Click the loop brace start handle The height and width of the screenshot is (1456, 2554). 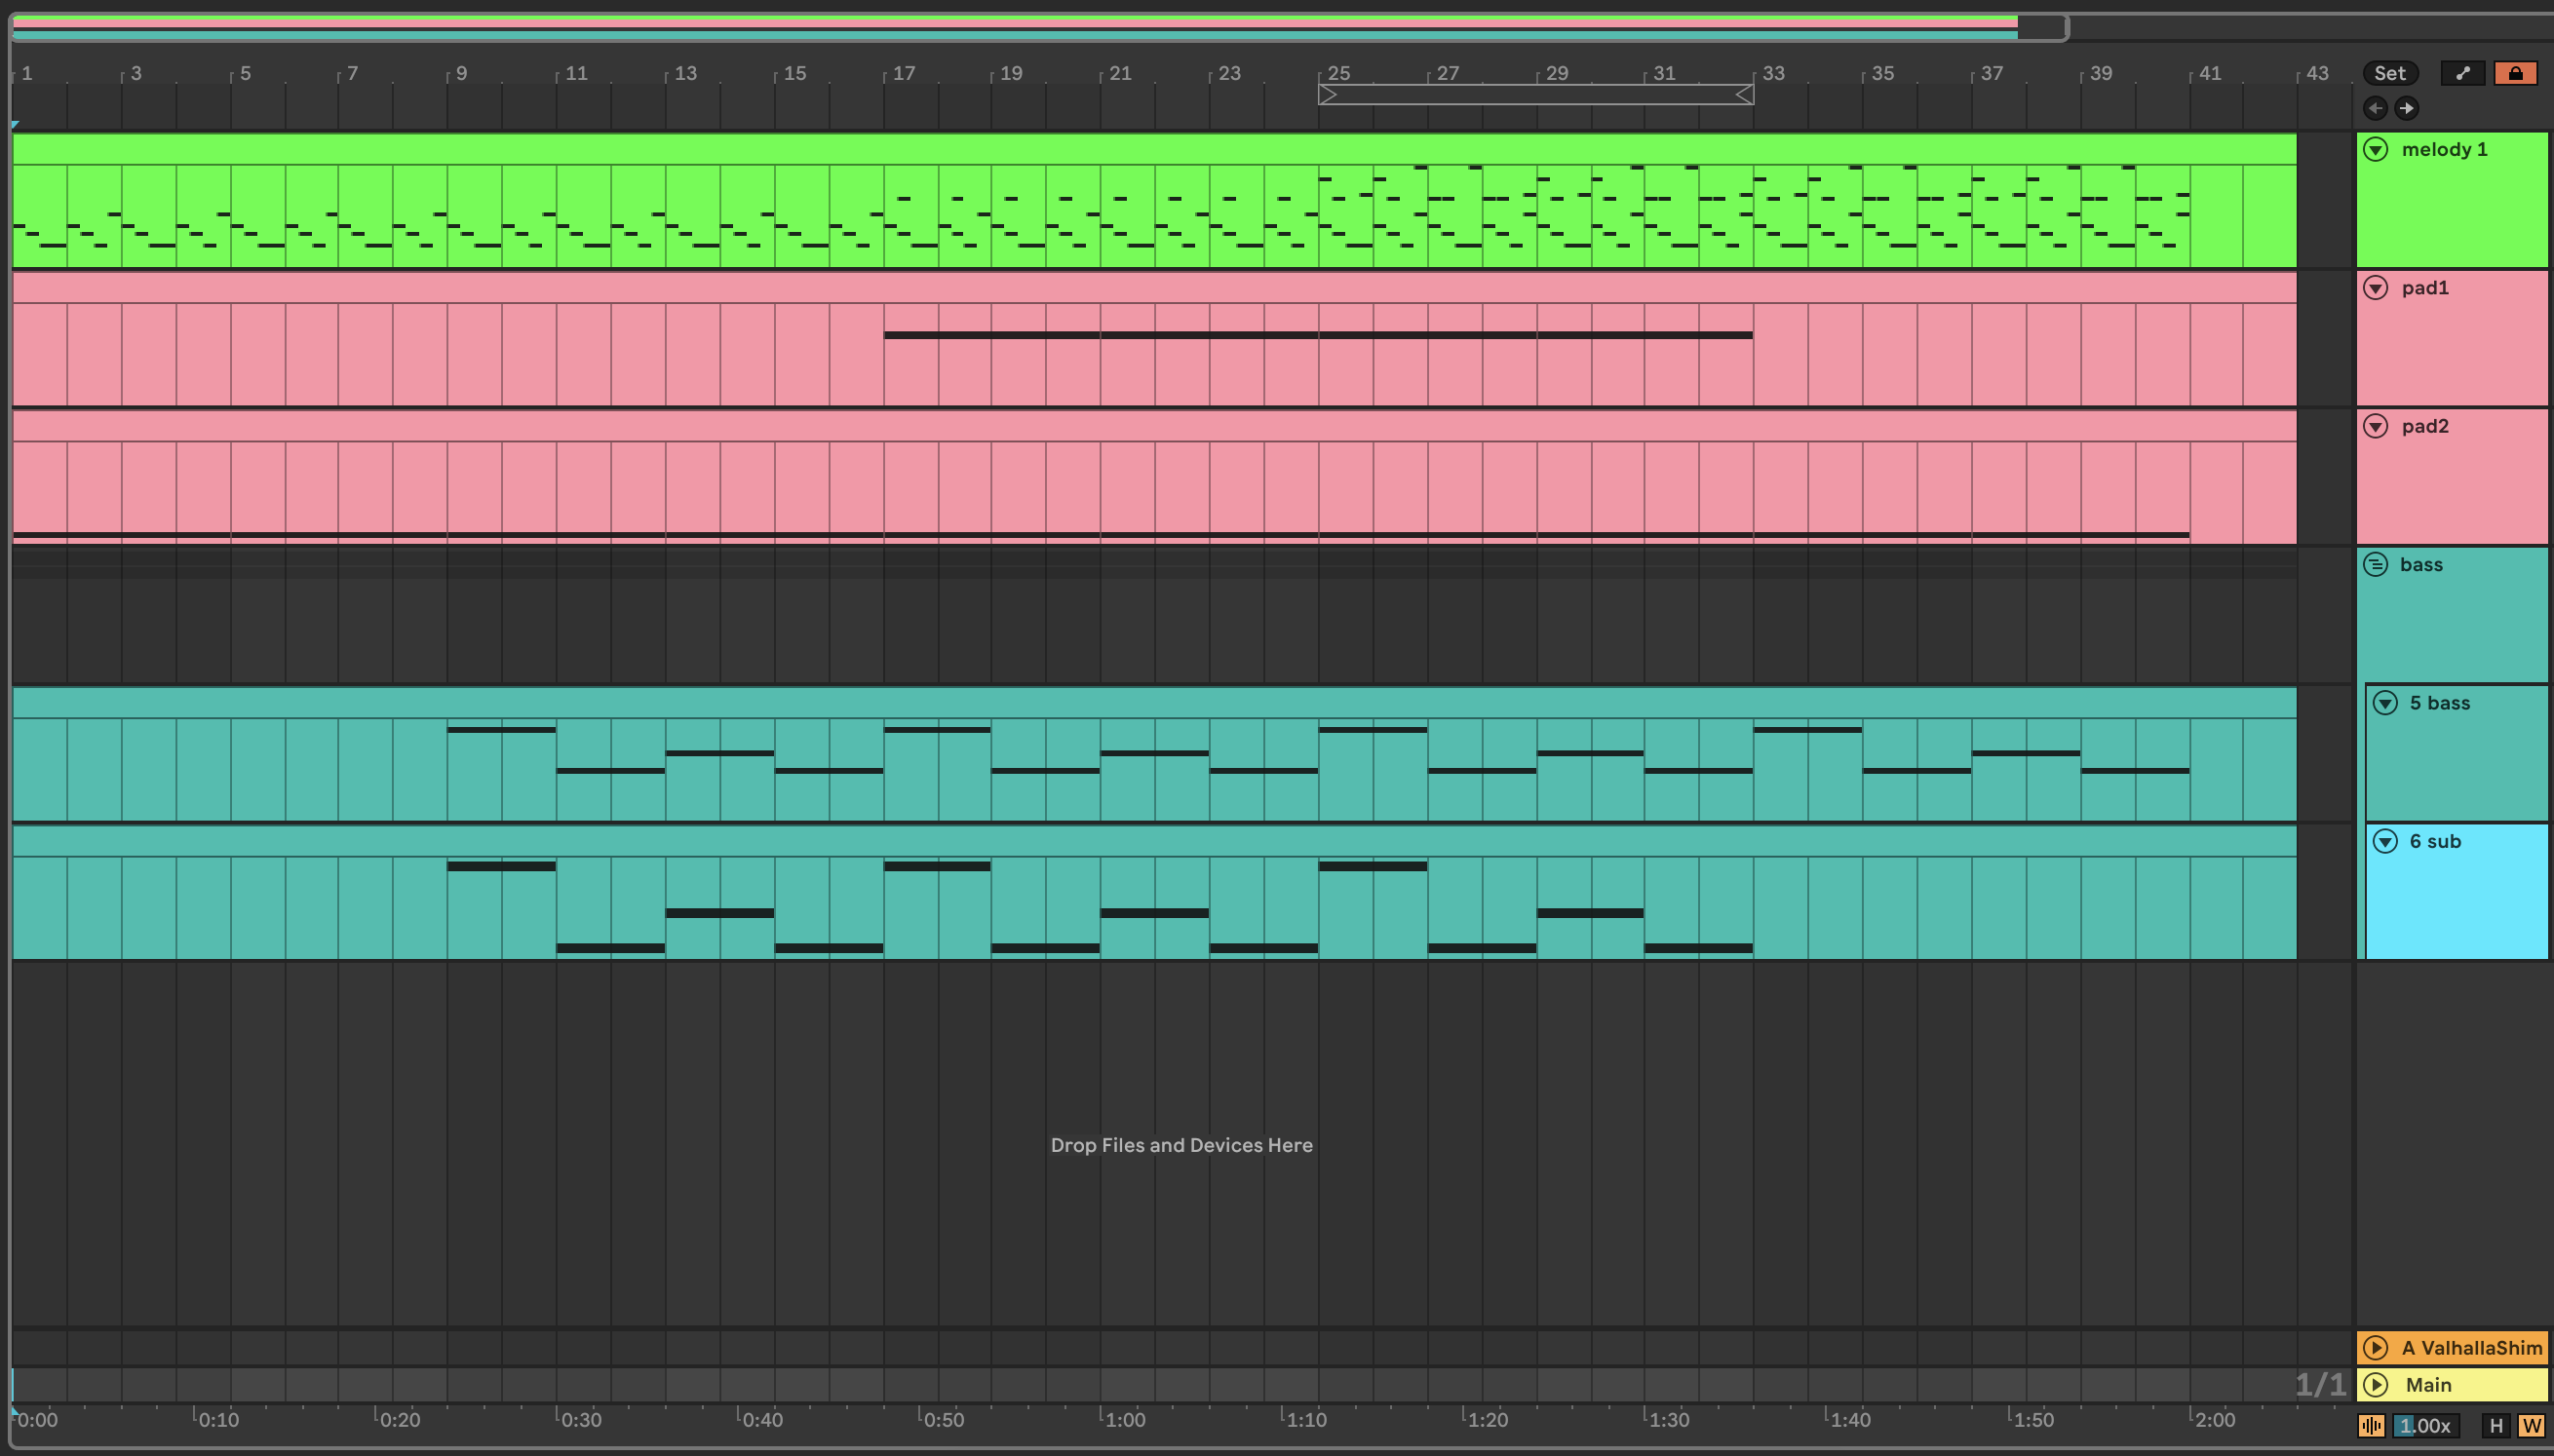point(1327,95)
